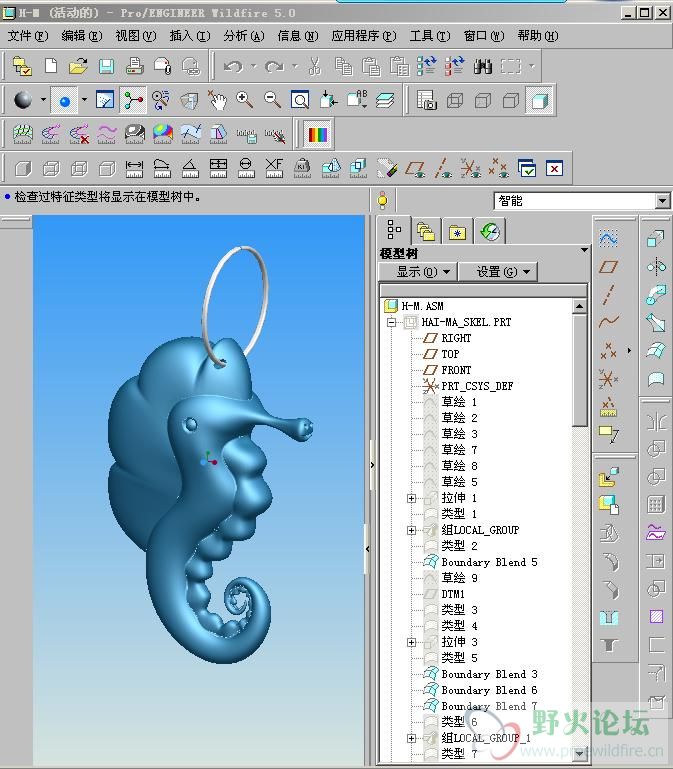Expand the 拉伸 3 feature
This screenshot has width=673, height=769.
pos(412,642)
